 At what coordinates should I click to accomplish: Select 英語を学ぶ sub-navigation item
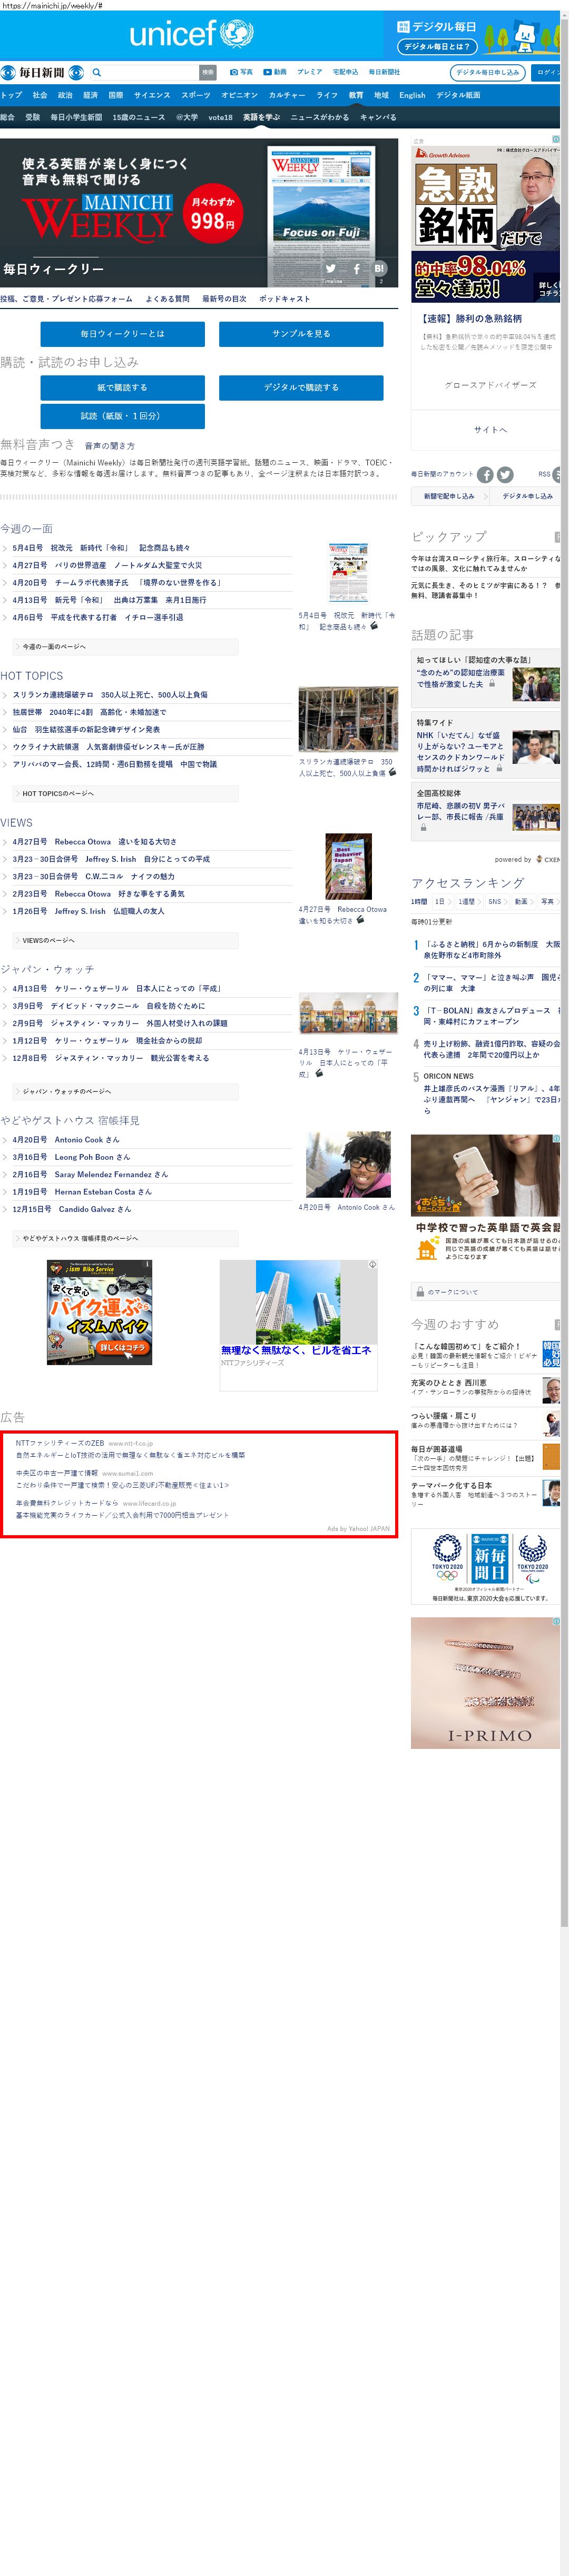tap(261, 117)
